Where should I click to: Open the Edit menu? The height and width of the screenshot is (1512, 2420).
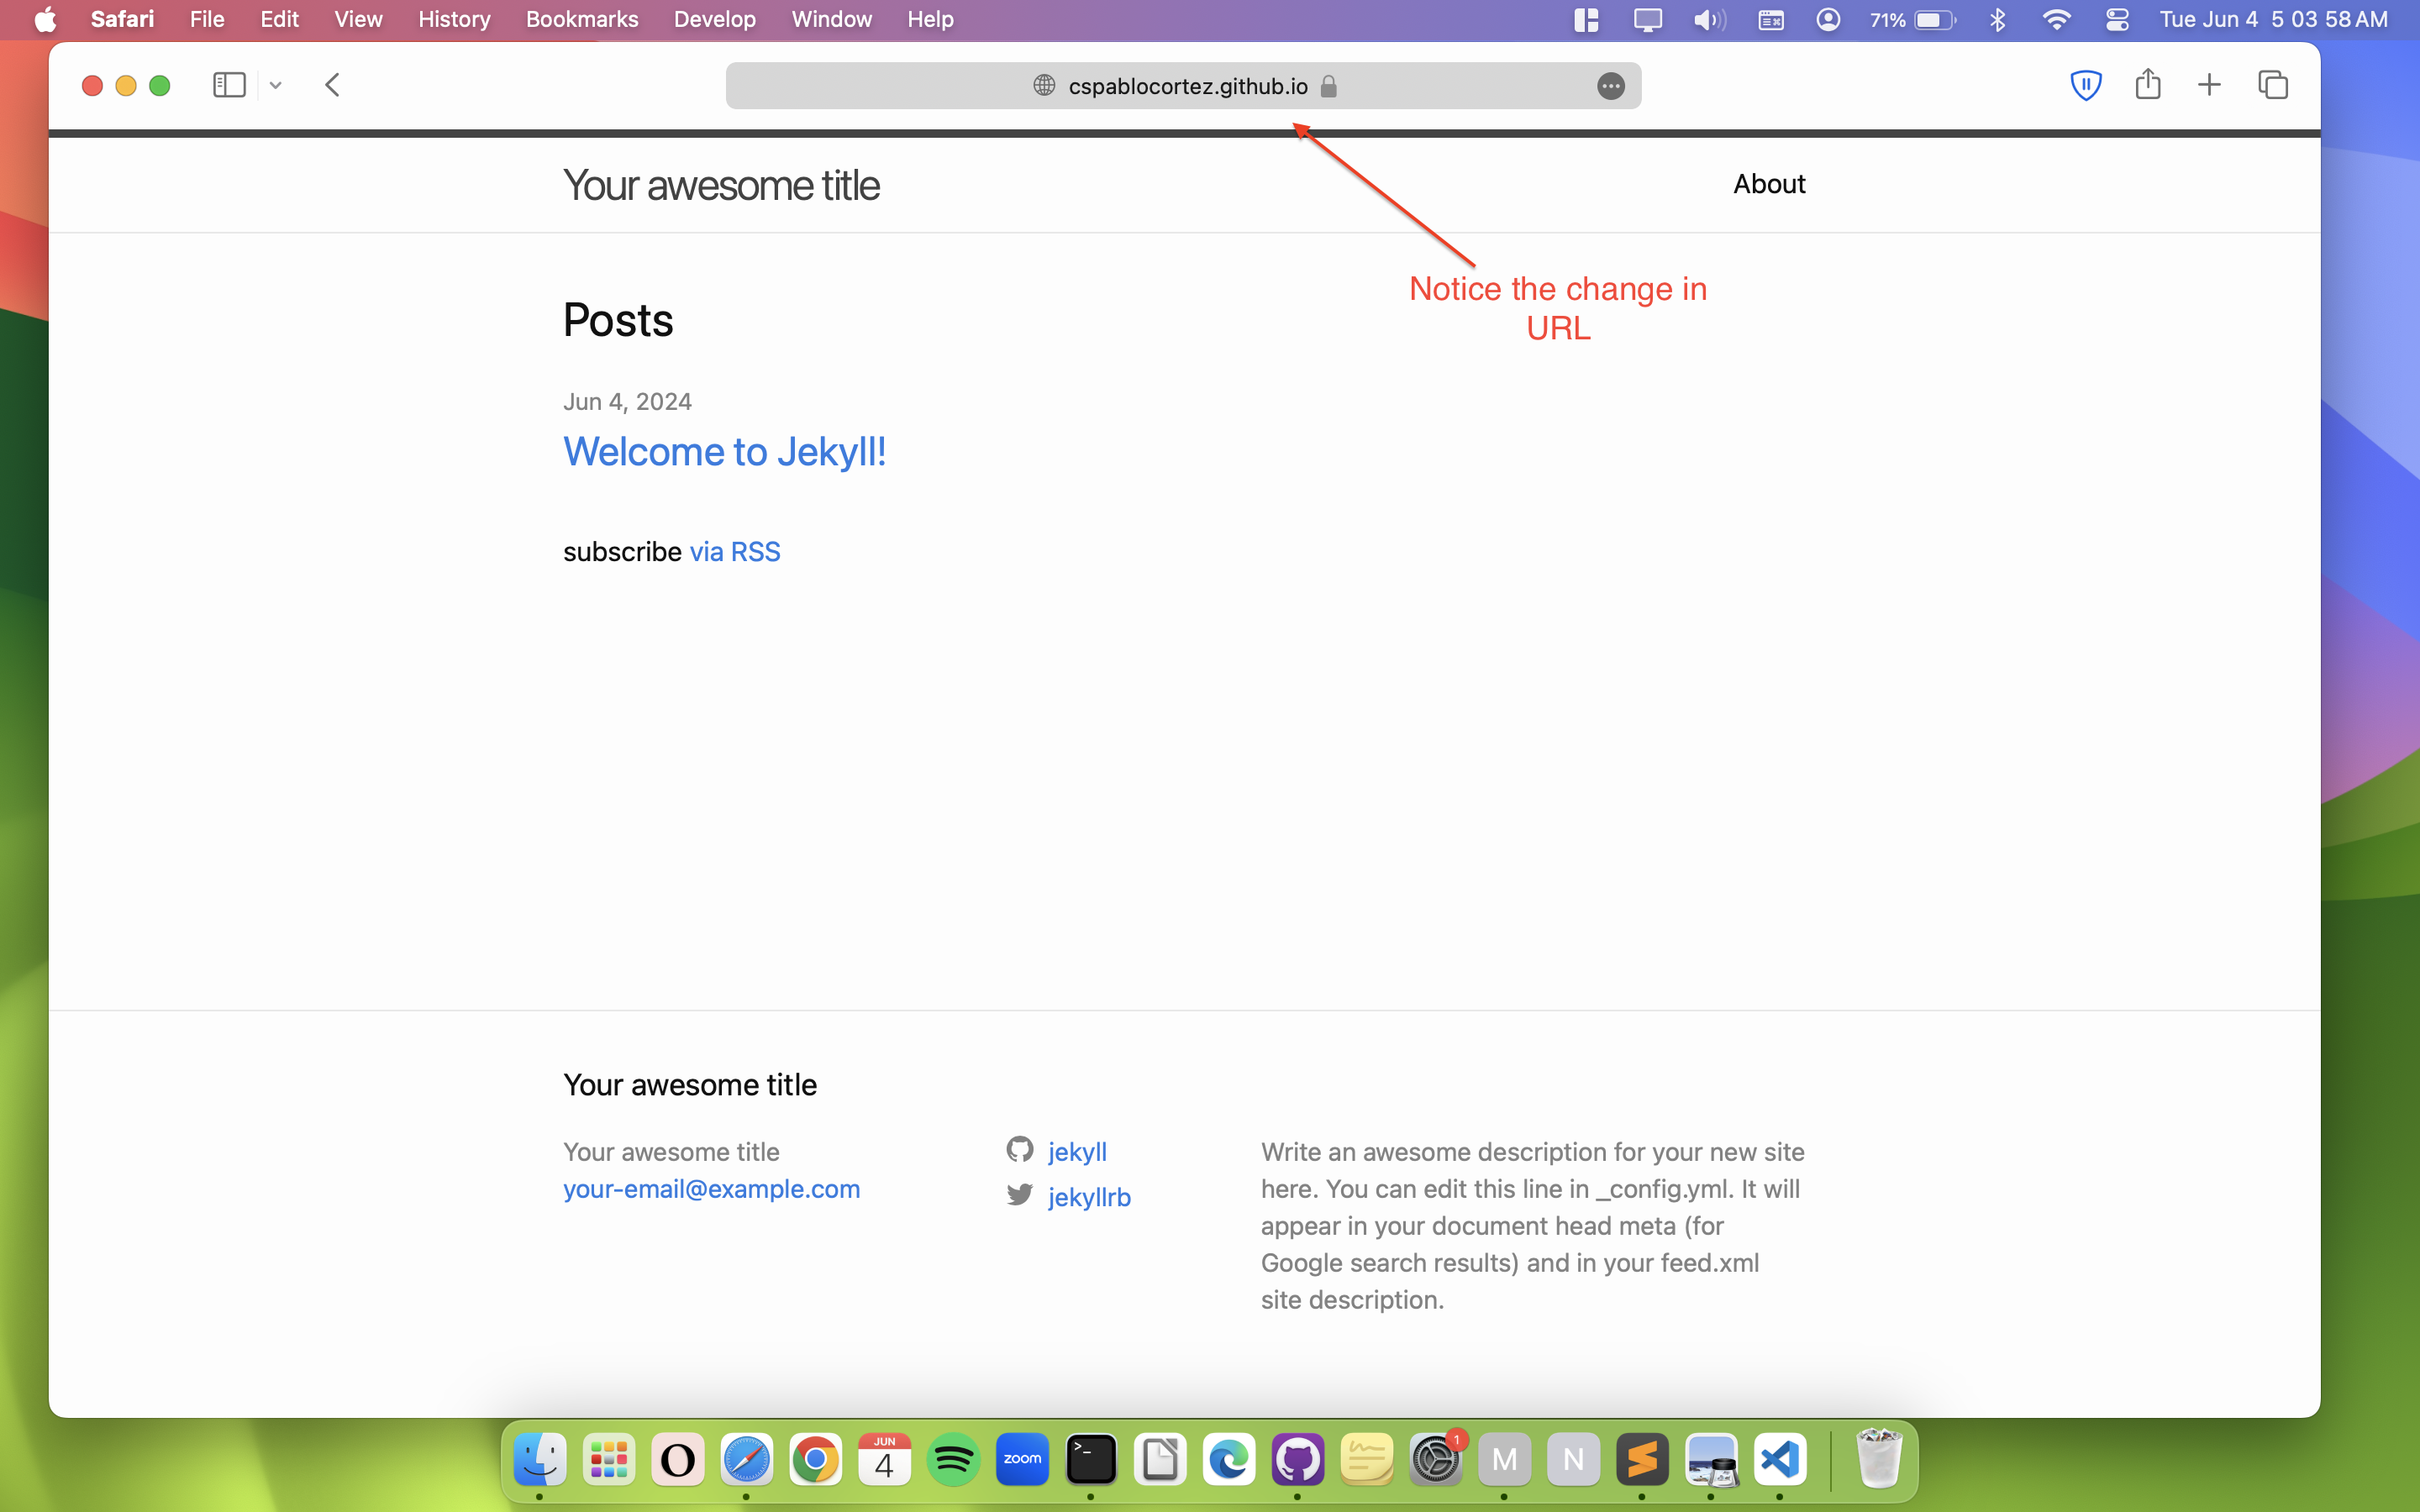[279, 19]
